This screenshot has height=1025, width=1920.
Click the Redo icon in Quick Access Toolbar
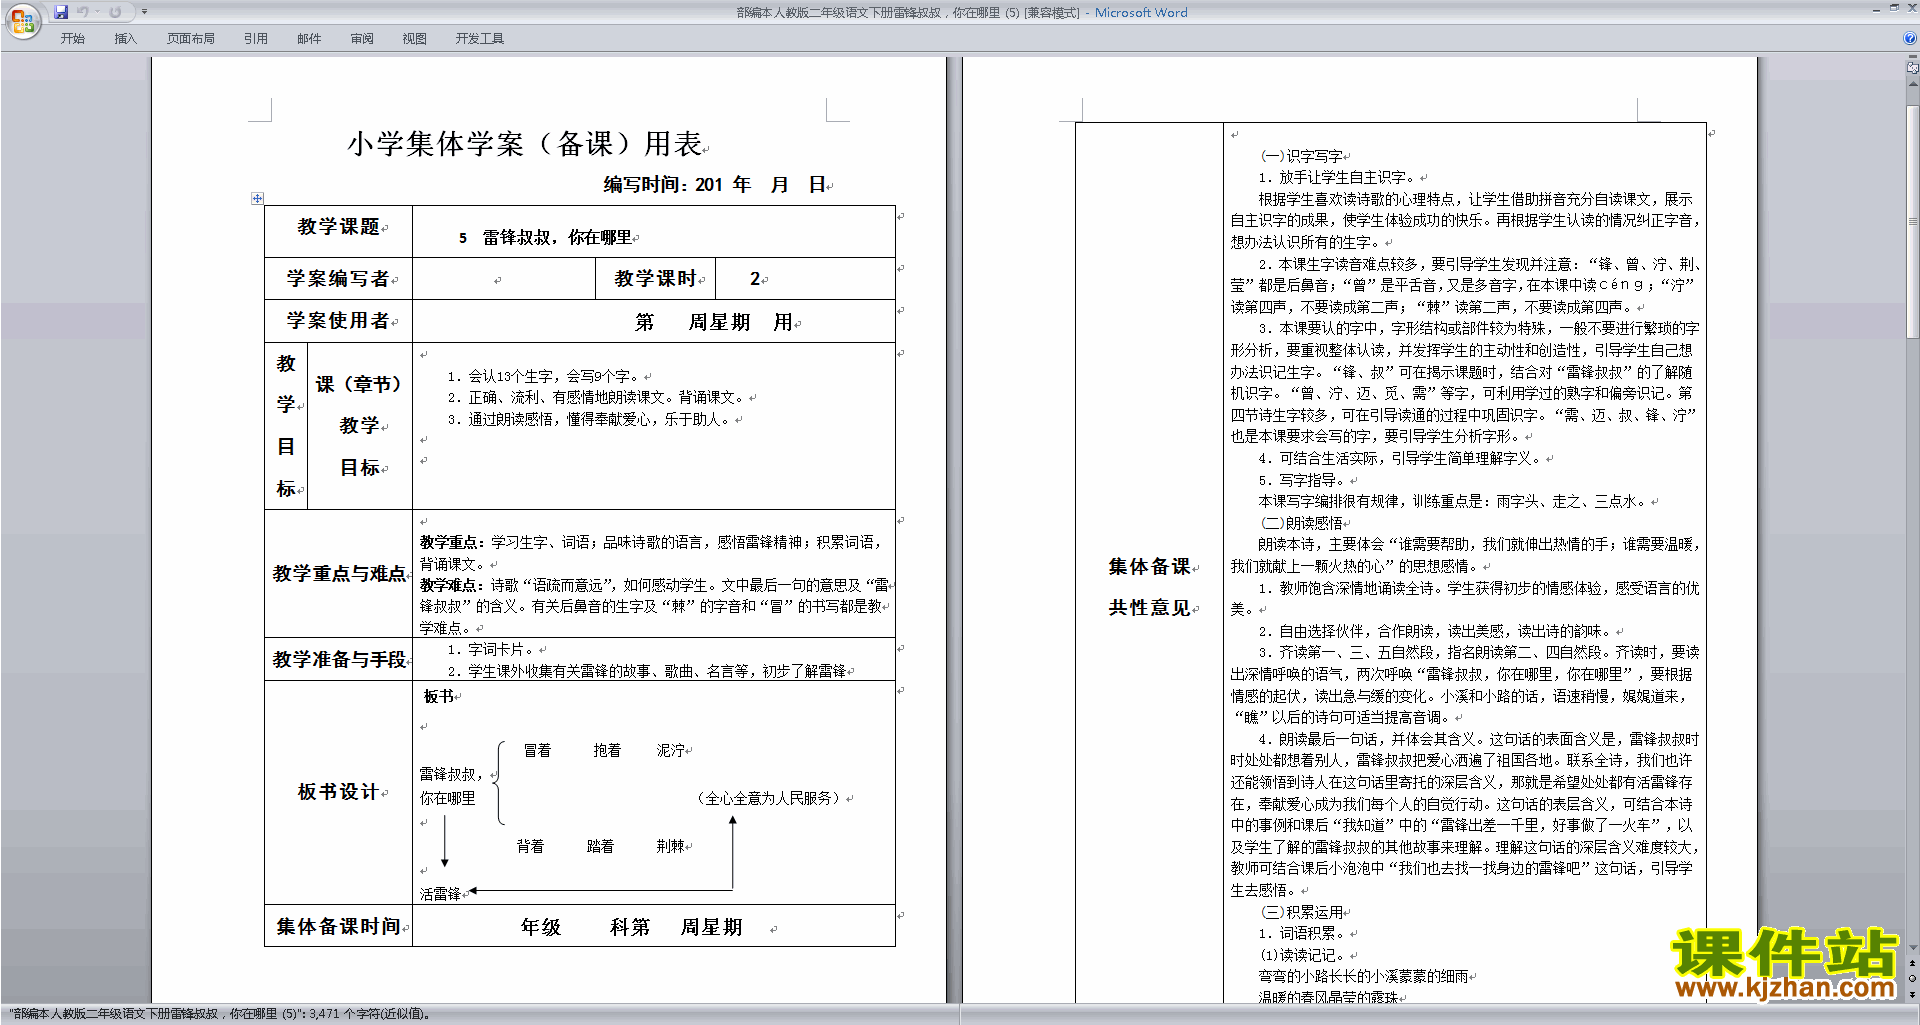[115, 12]
